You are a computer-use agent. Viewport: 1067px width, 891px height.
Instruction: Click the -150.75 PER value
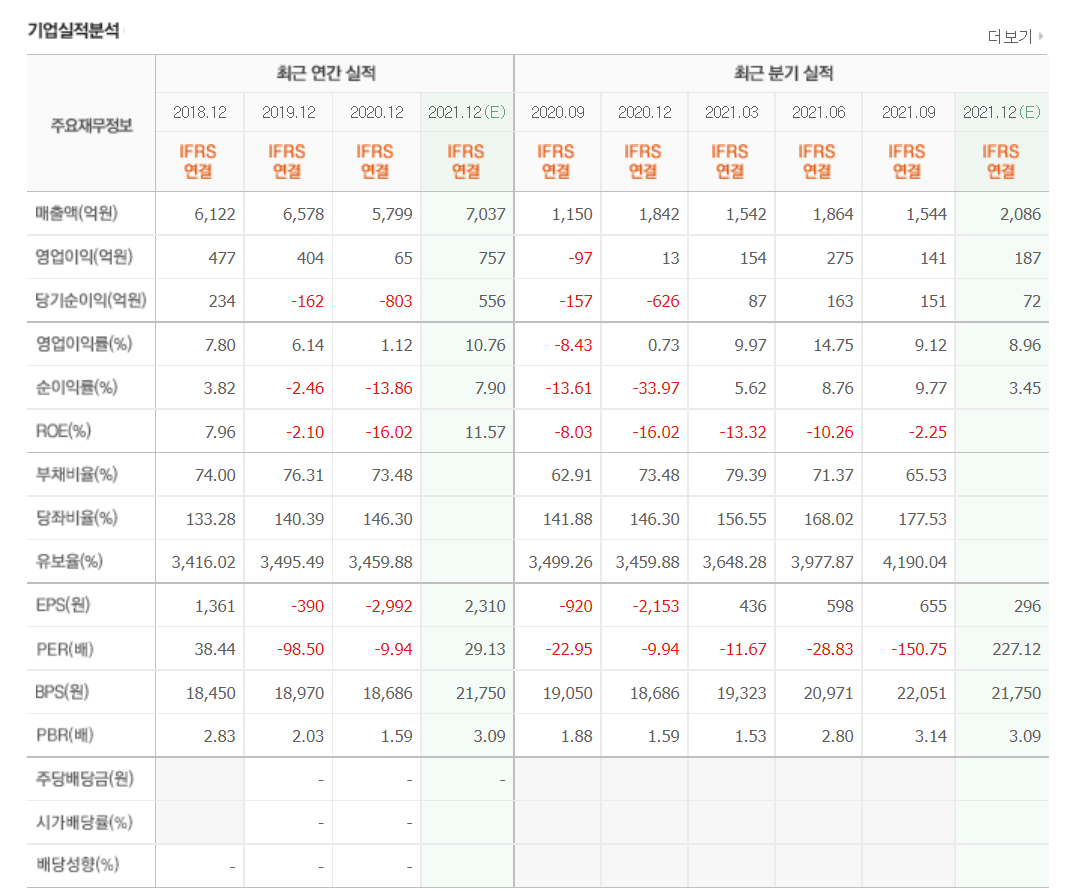click(919, 649)
